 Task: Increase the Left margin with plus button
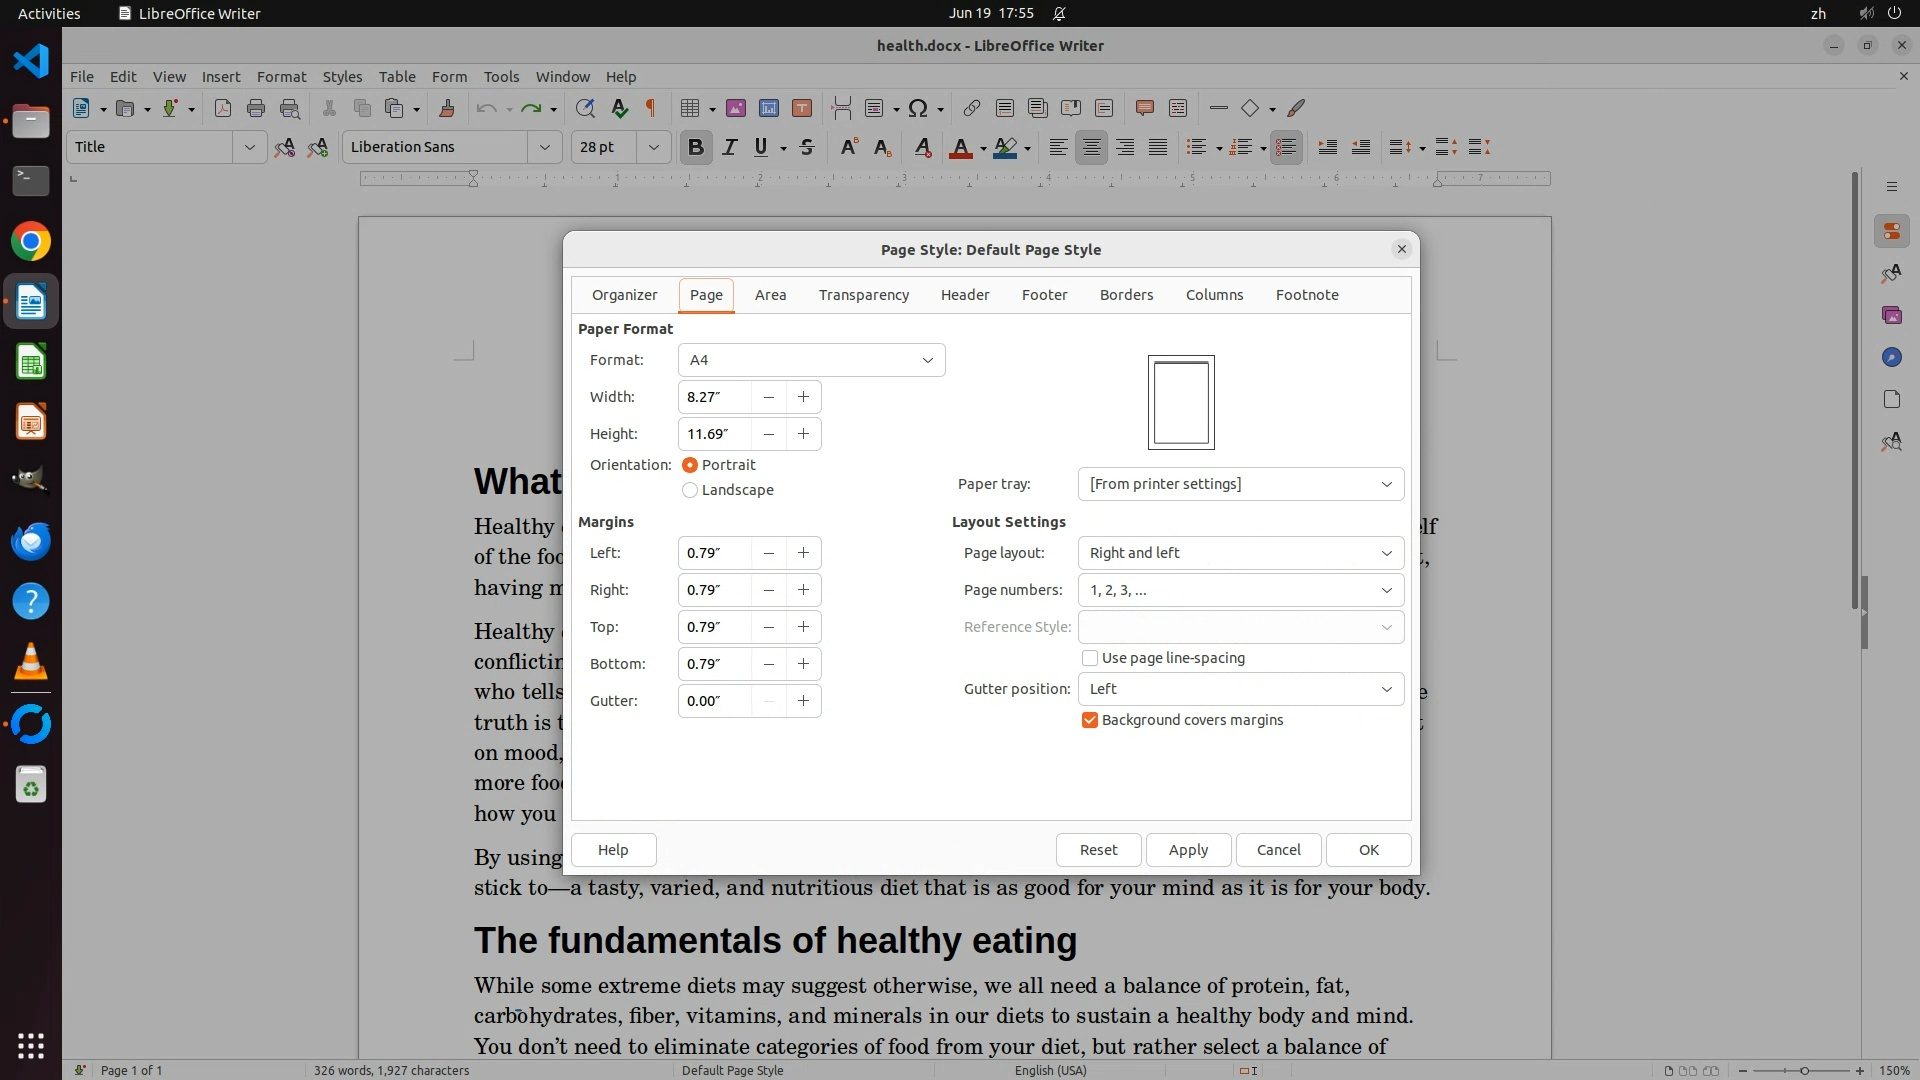pos(803,553)
